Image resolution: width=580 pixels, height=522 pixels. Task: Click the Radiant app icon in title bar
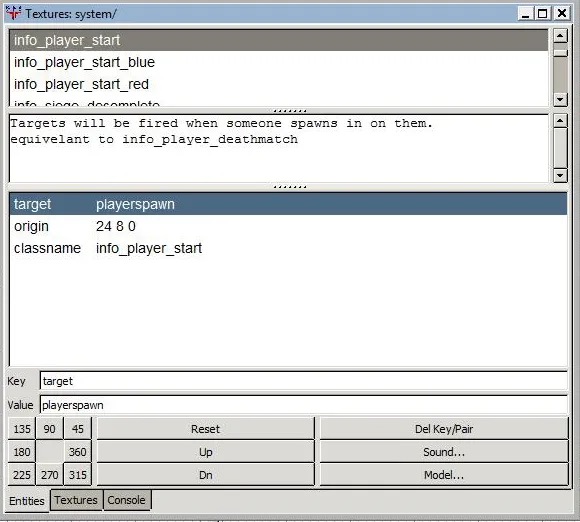[13, 13]
